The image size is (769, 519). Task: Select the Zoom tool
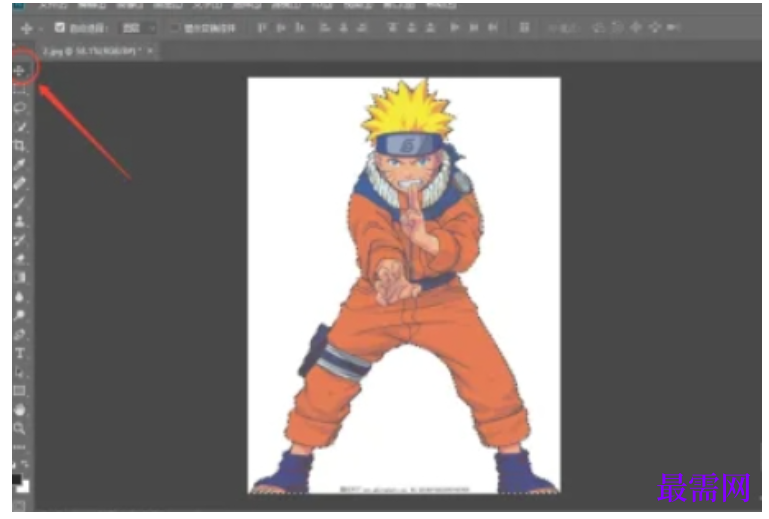click(19, 428)
